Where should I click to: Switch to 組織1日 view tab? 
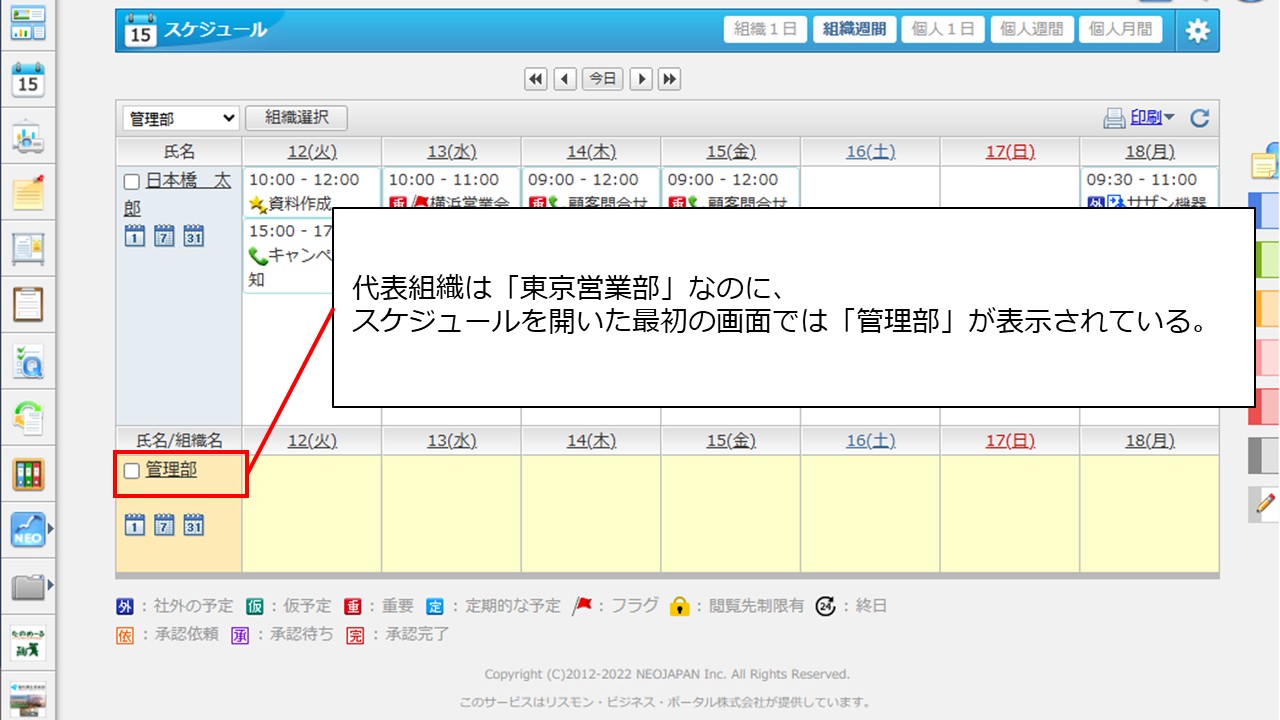(x=765, y=30)
